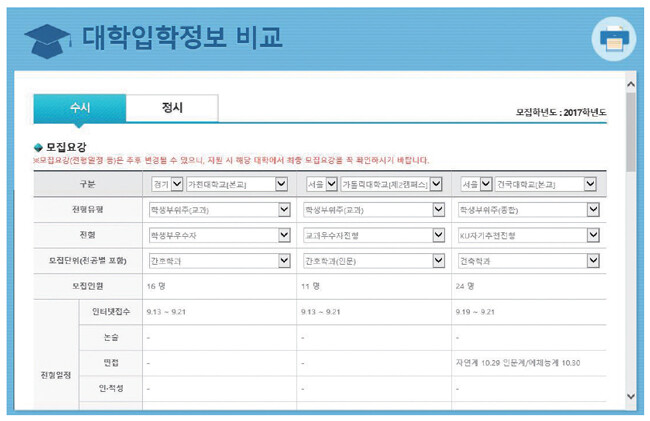Switch to the 수시 tab

point(80,108)
